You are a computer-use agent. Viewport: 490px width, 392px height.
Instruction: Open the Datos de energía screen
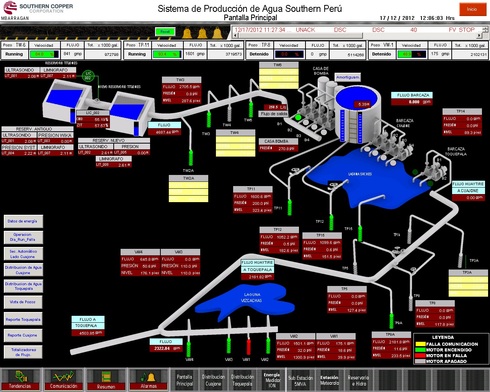click(x=23, y=221)
